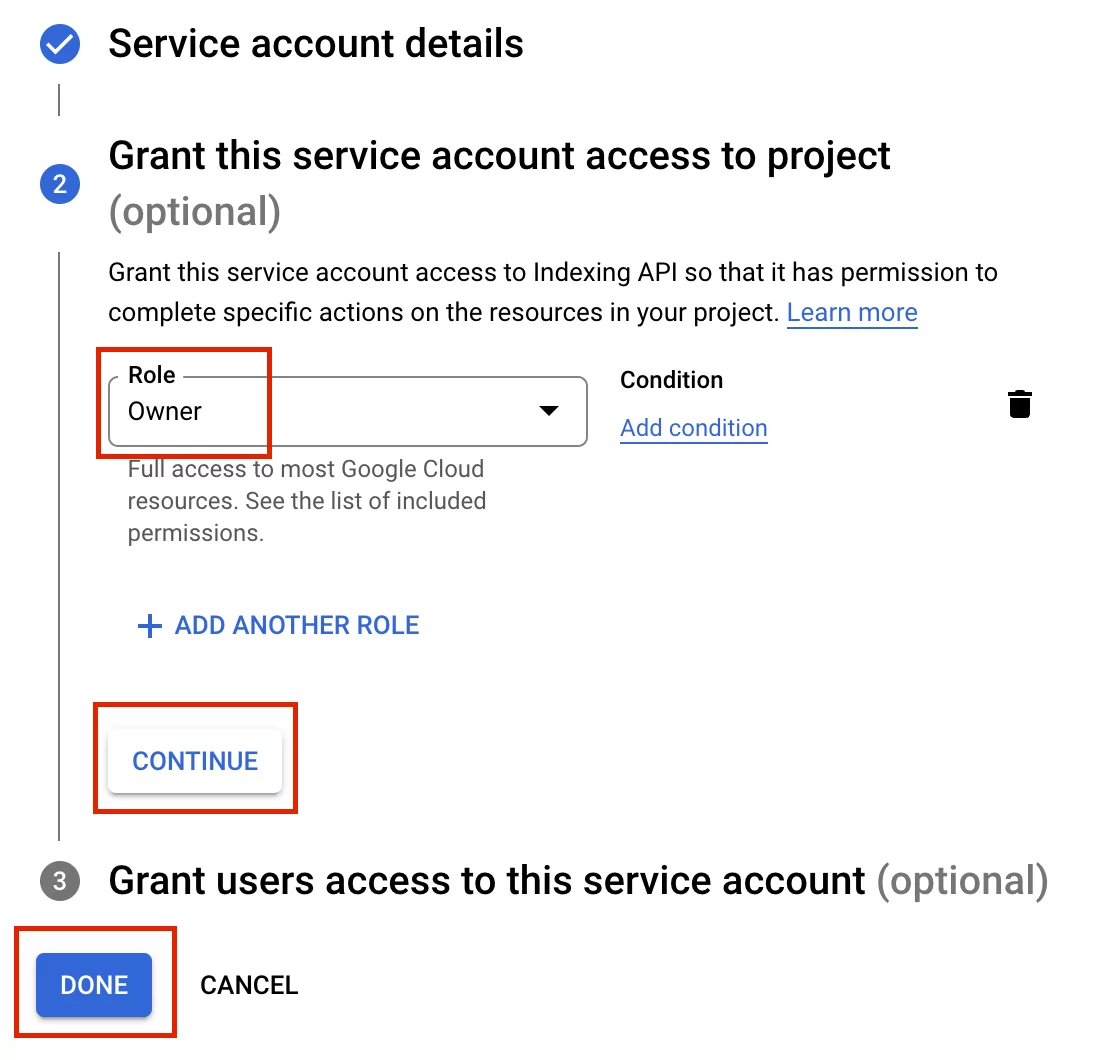Screen dimensions: 1116x1060
Task: Click the completed step checkmark icon
Action: (x=60, y=45)
